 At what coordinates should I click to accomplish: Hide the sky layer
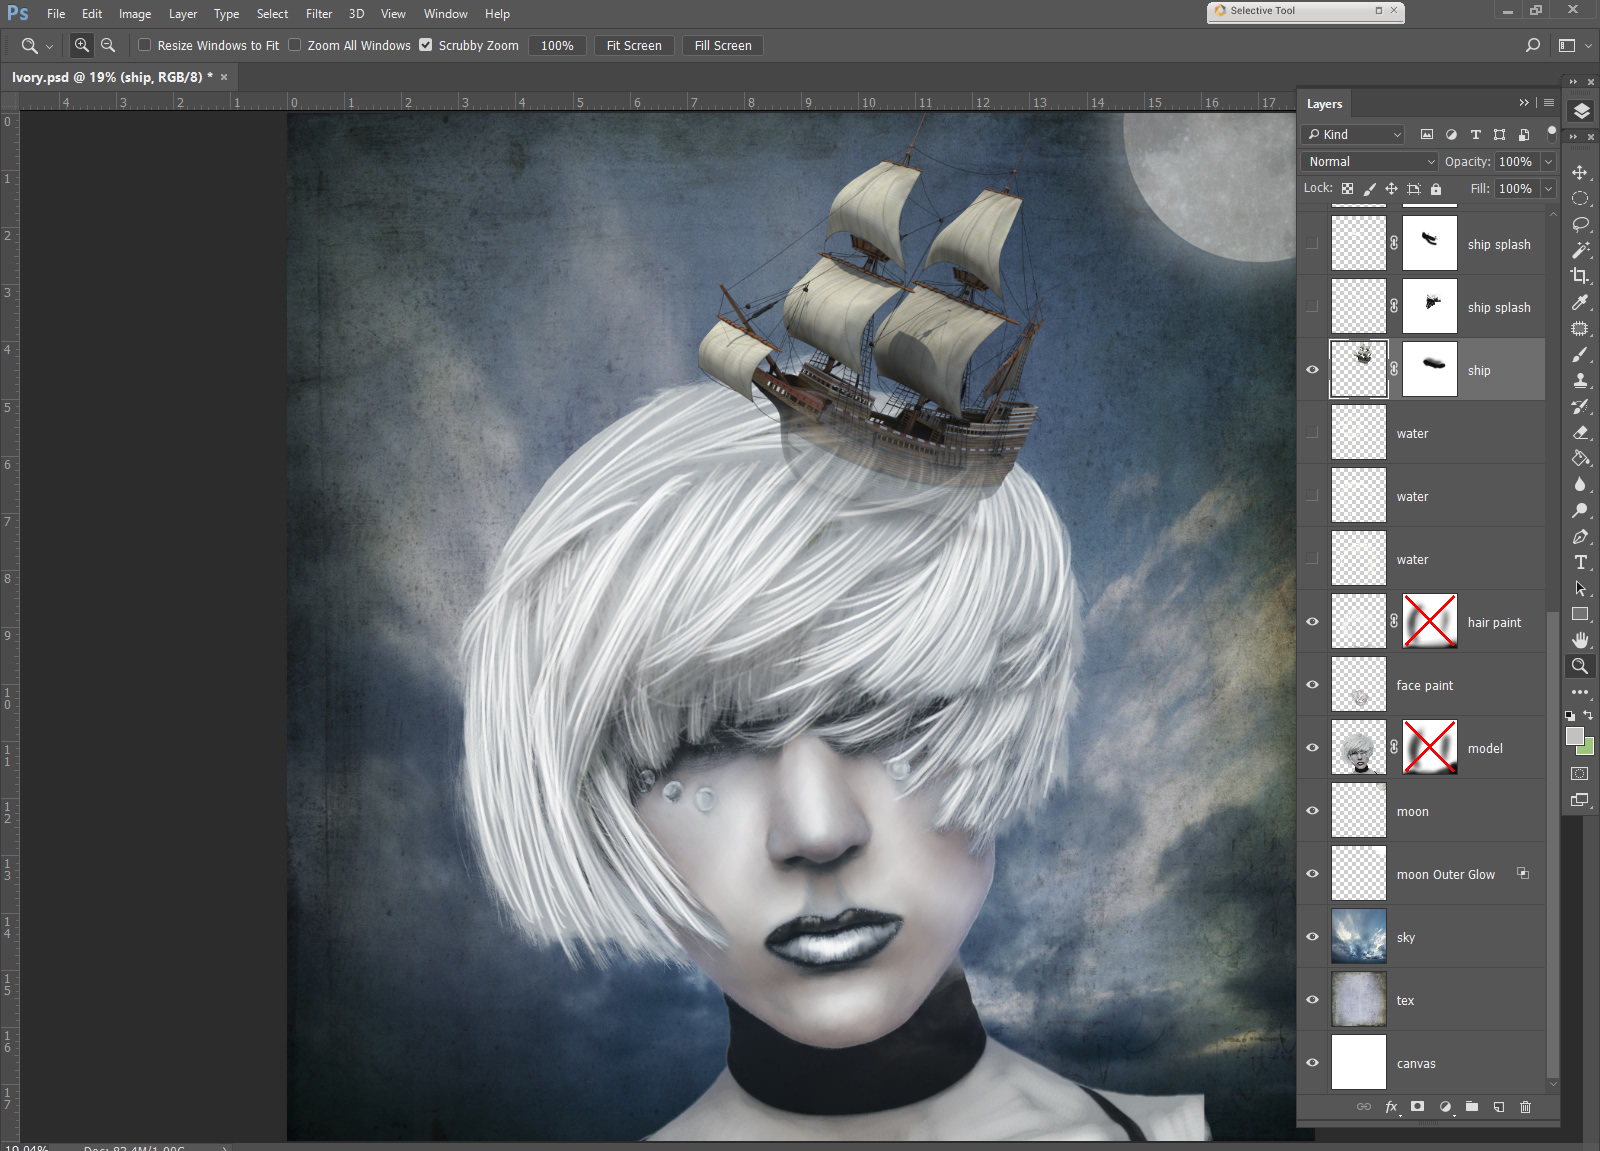click(x=1312, y=937)
